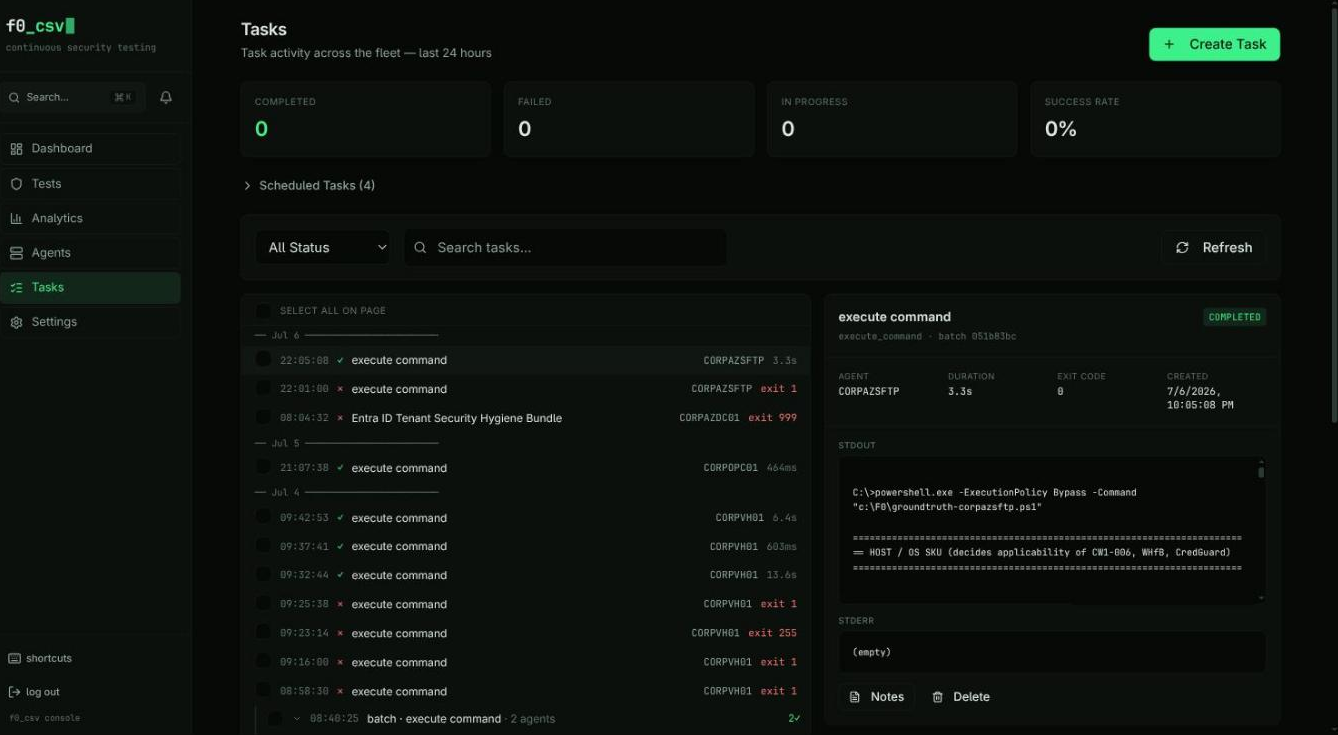
Task: Click the Settings gear icon
Action: (16, 322)
